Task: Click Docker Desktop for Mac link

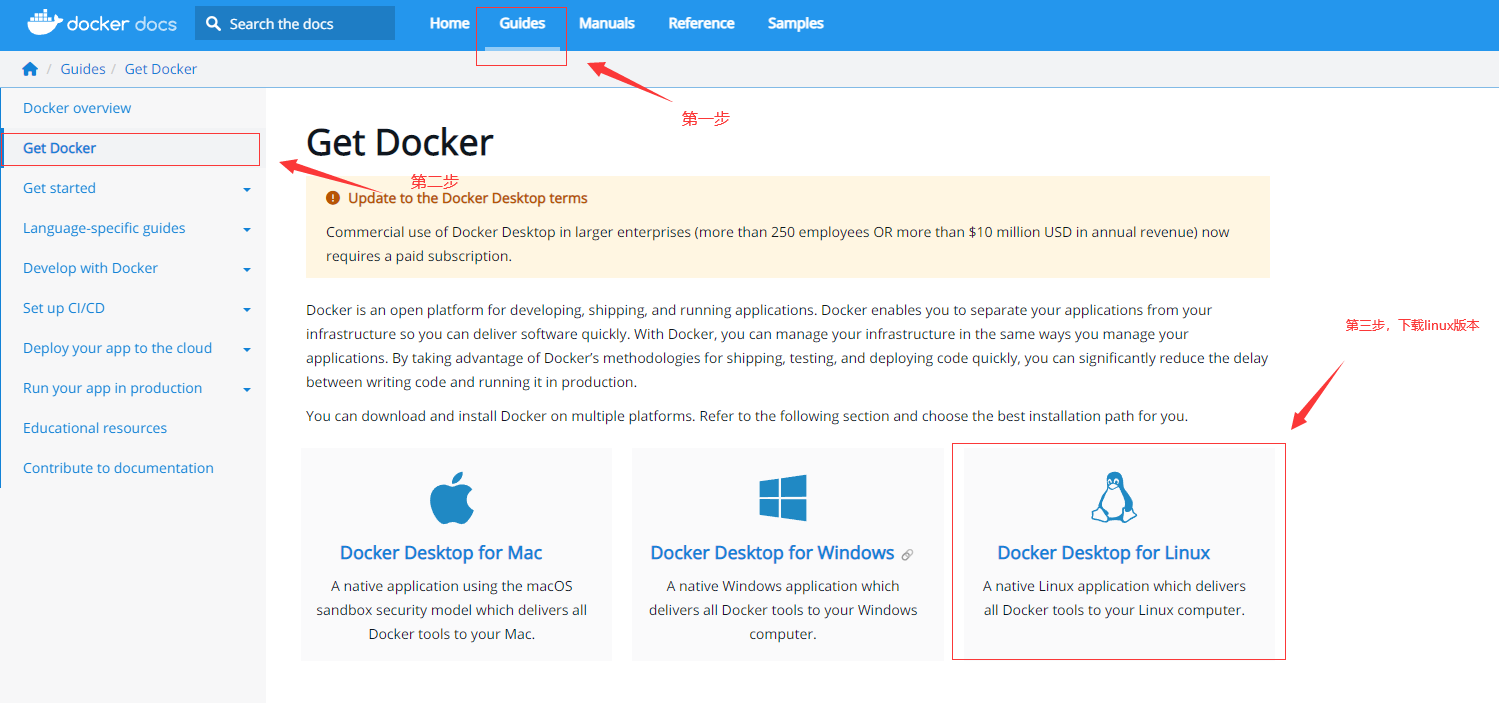Action: [x=441, y=553]
